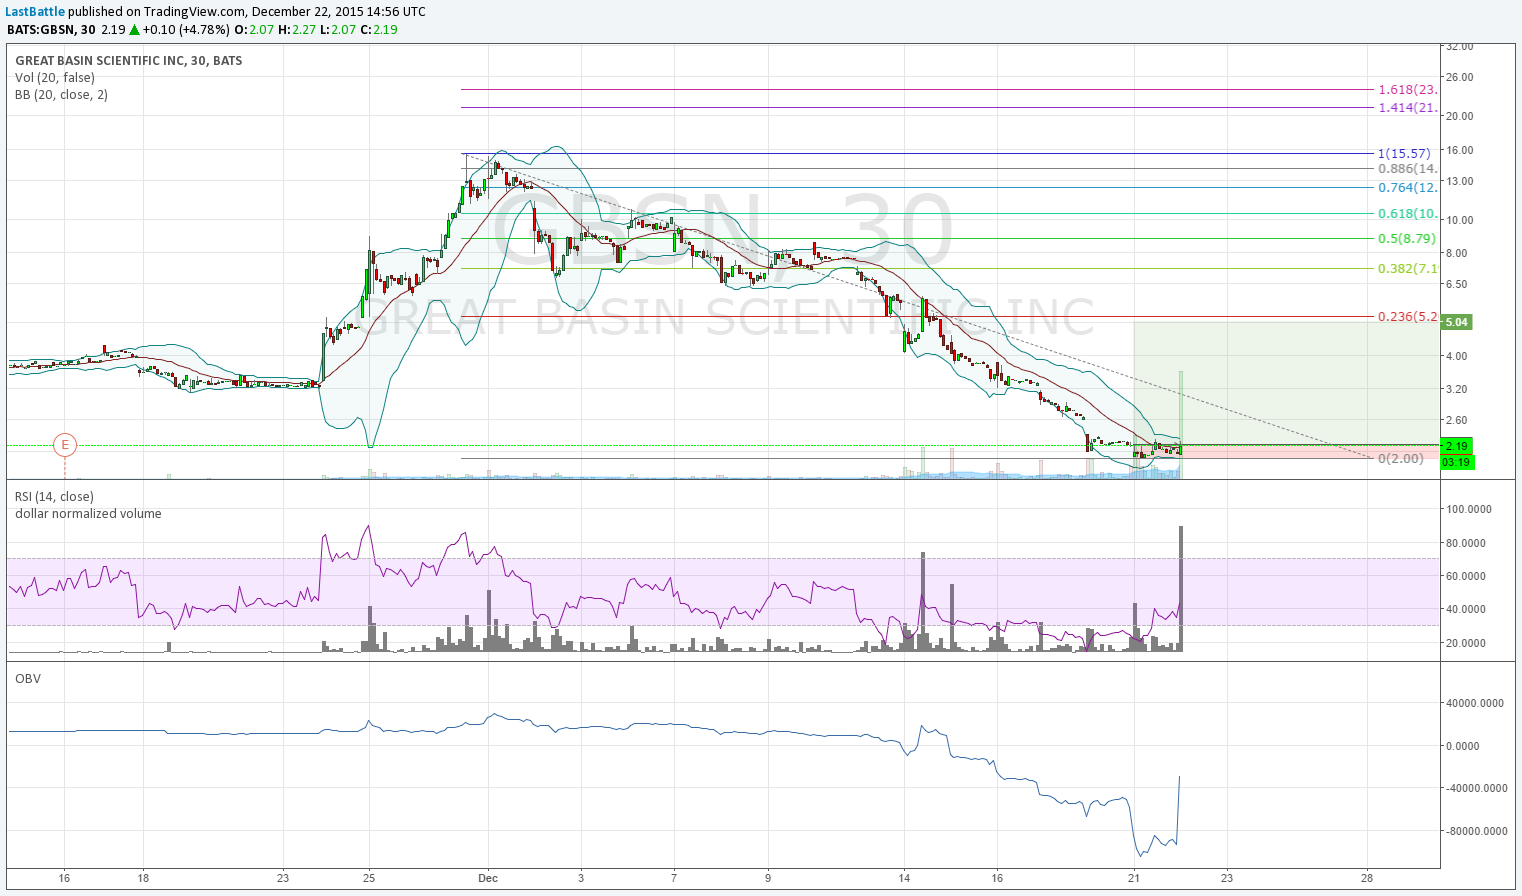Open the LastBattle author link
The image size is (1522, 896).
pos(35,12)
